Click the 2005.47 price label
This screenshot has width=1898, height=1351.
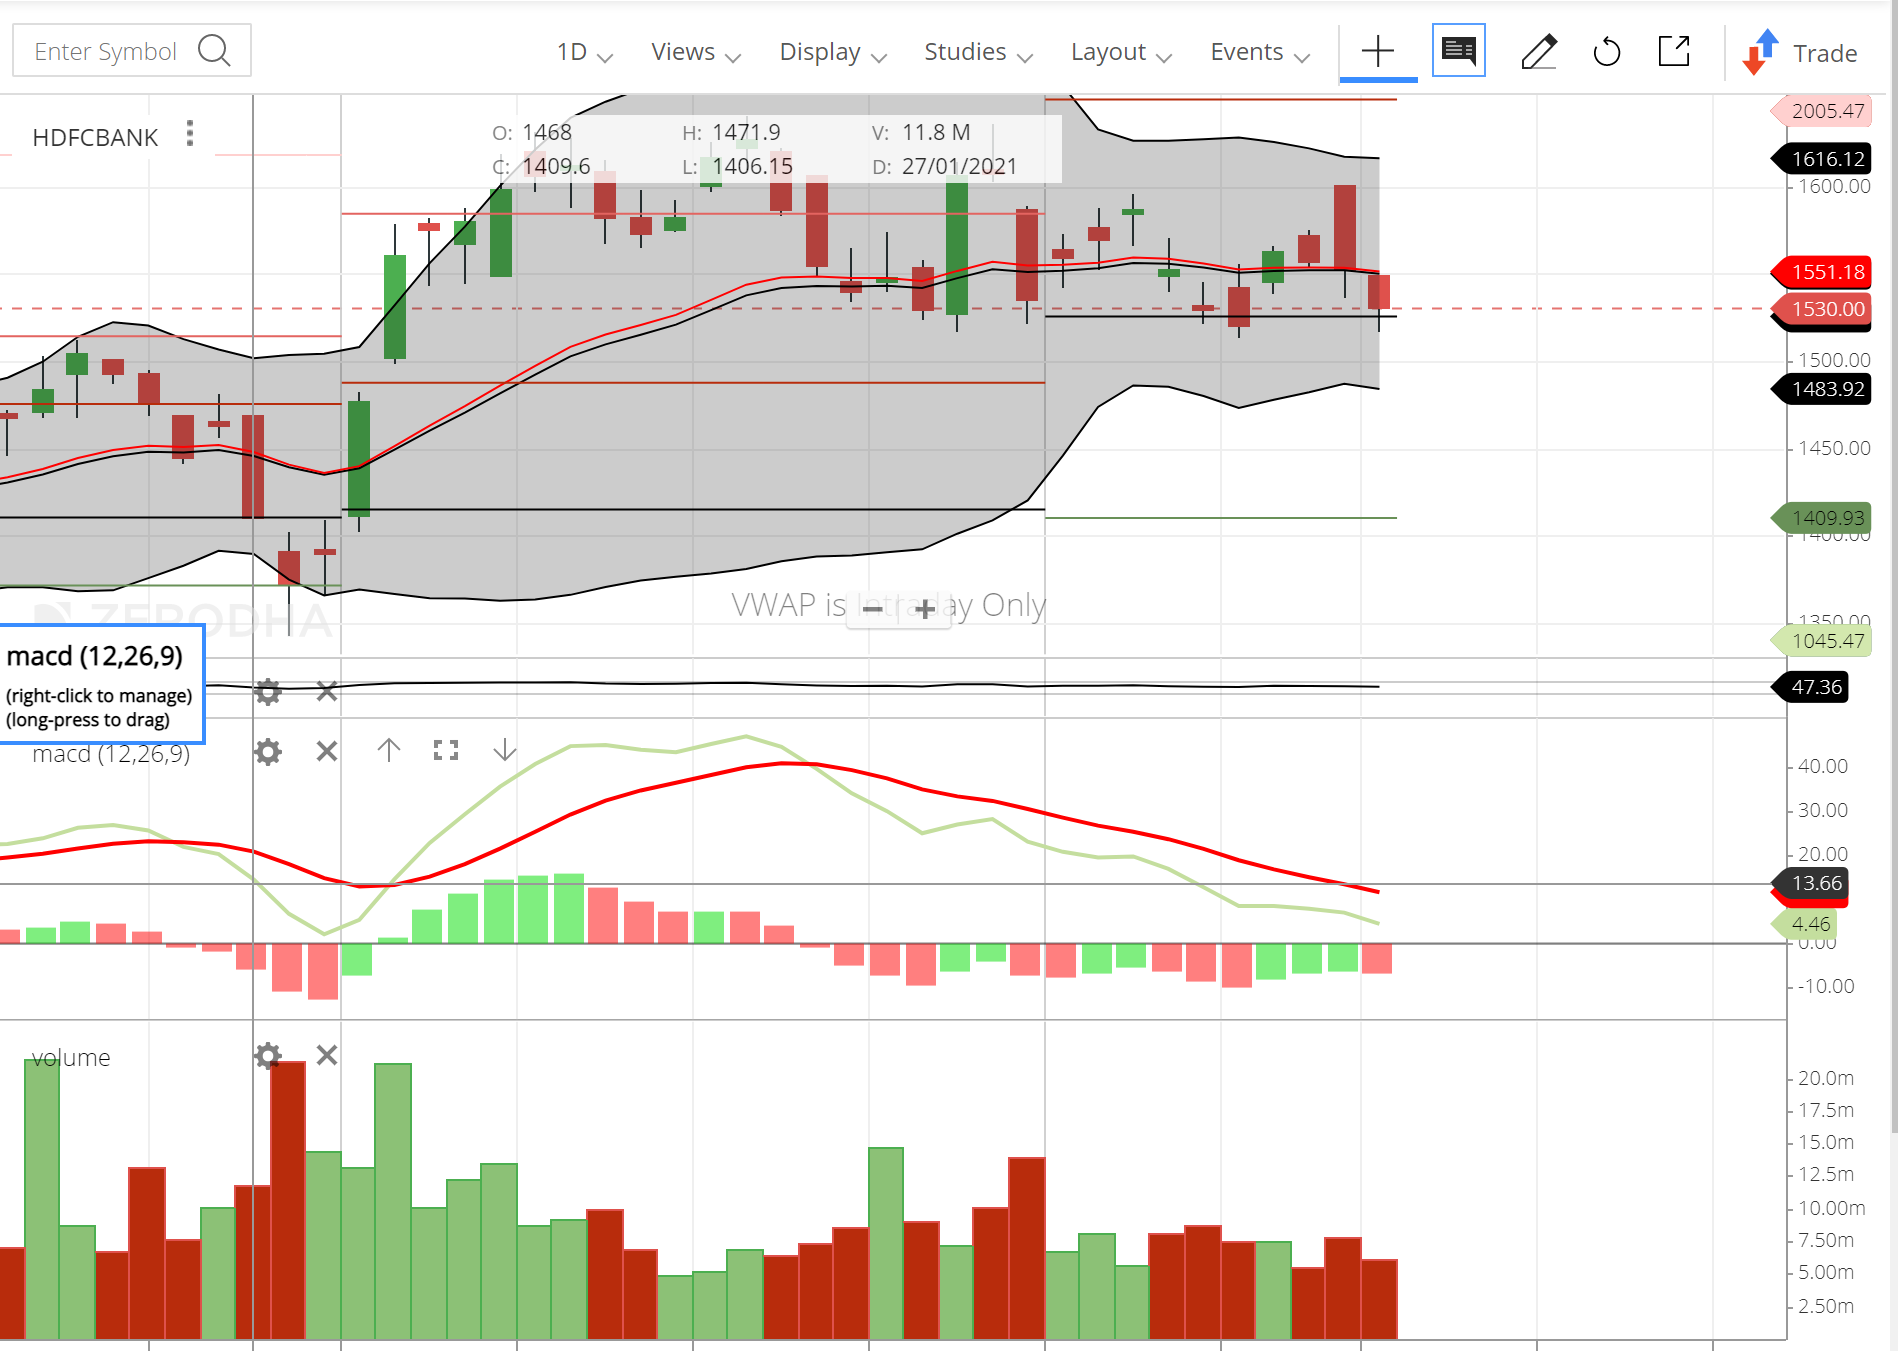click(1822, 111)
